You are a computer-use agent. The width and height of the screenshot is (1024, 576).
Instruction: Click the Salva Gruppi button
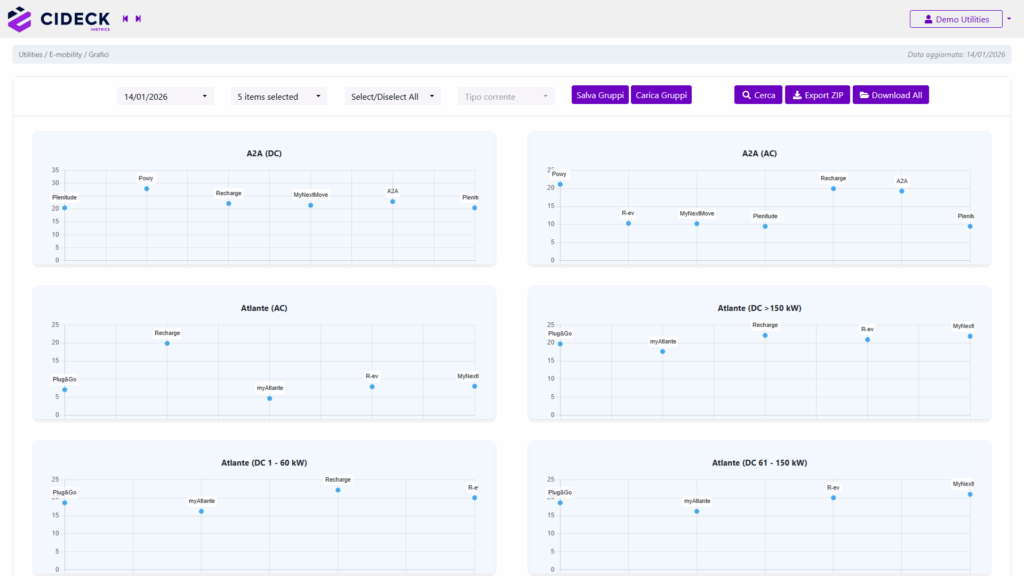pyautogui.click(x=600, y=95)
